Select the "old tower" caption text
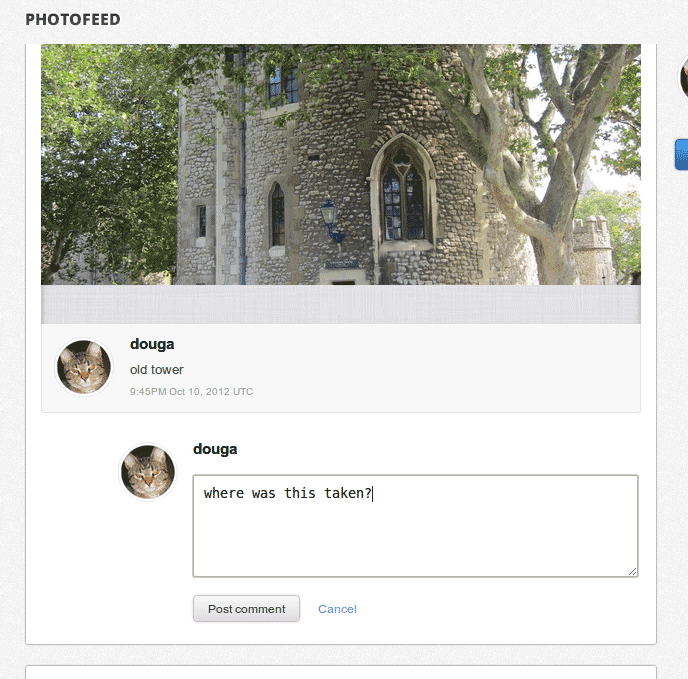This screenshot has width=688, height=679. click(x=157, y=370)
